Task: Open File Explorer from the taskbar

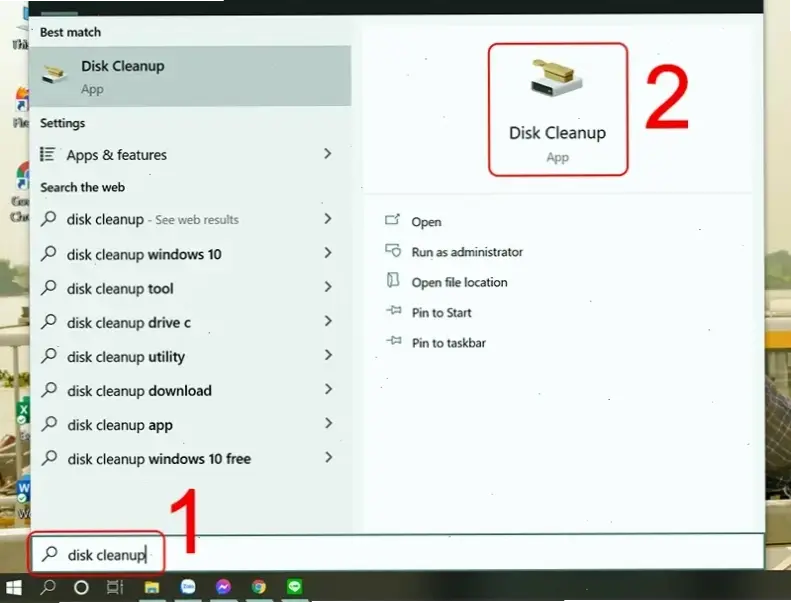Action: tap(151, 588)
